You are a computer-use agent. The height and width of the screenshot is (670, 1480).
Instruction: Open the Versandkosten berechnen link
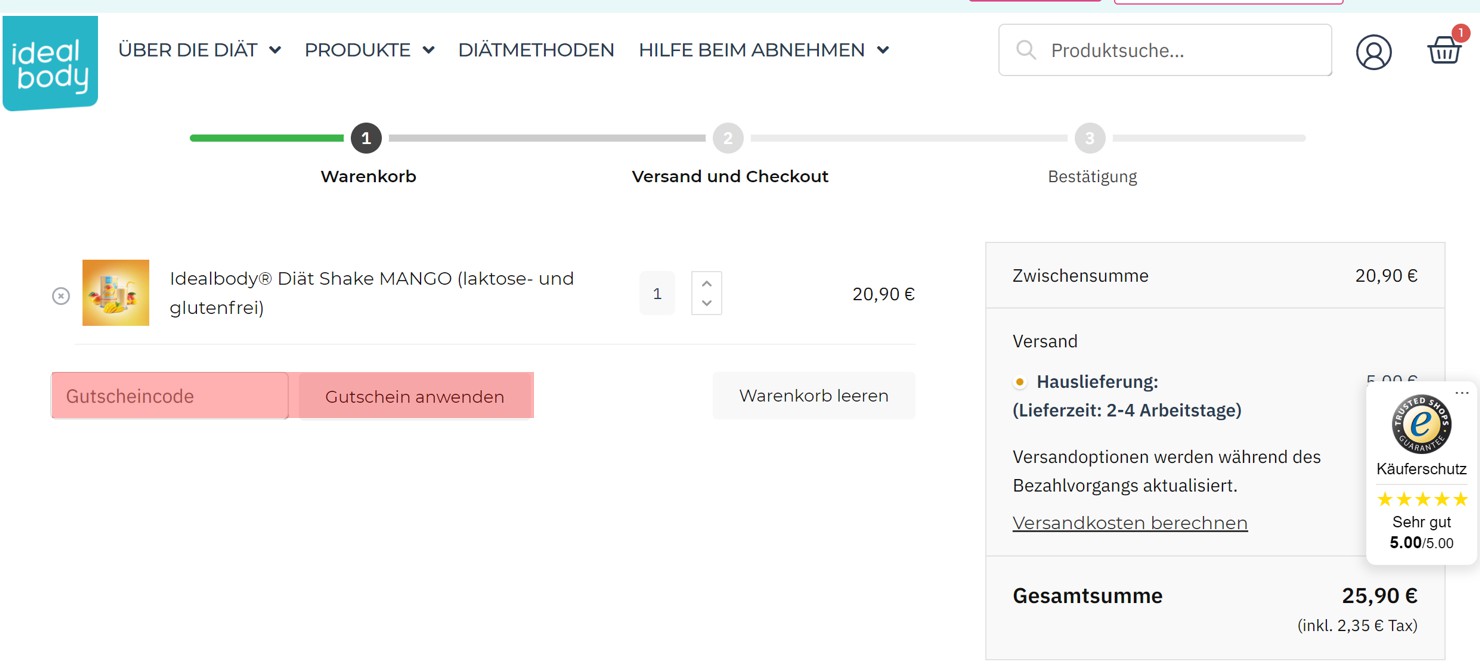(x=1130, y=523)
